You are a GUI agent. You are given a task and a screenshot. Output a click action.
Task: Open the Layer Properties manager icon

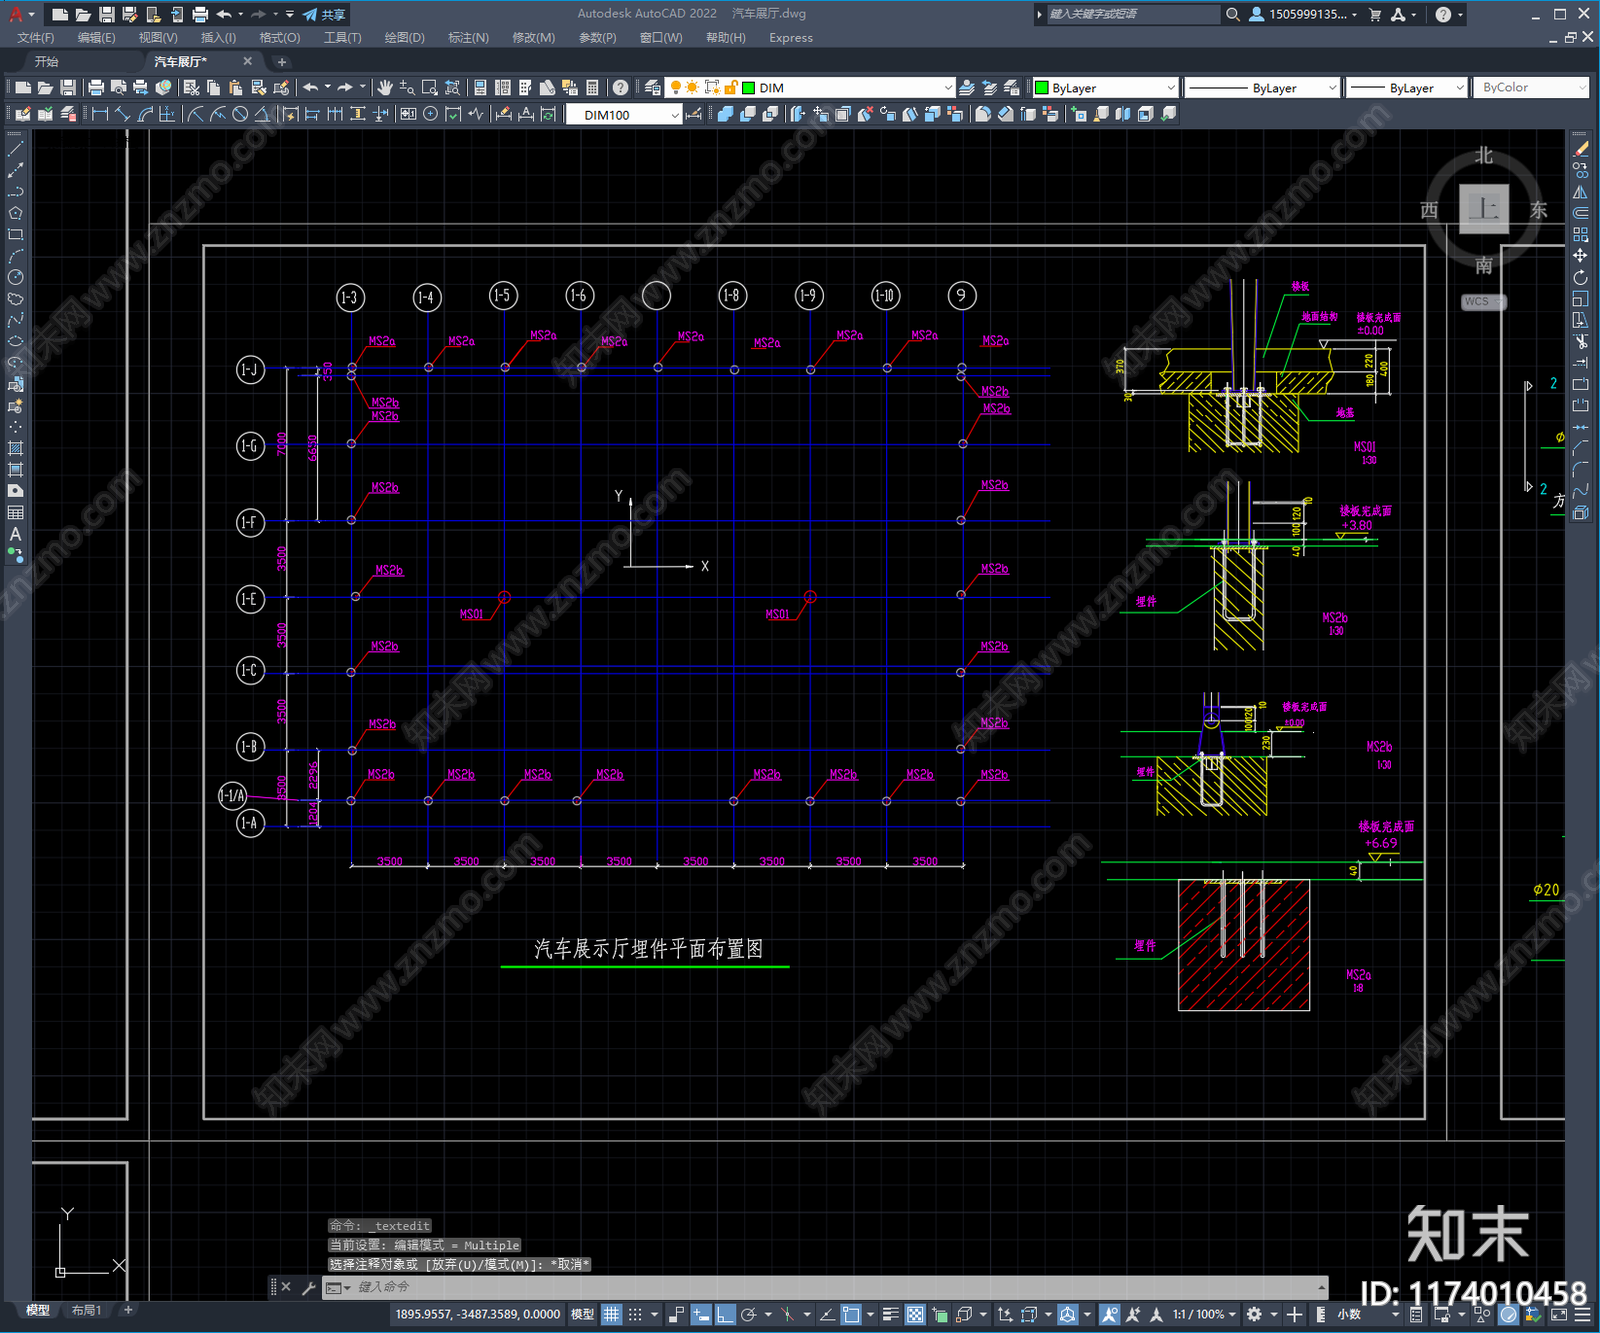(x=652, y=88)
